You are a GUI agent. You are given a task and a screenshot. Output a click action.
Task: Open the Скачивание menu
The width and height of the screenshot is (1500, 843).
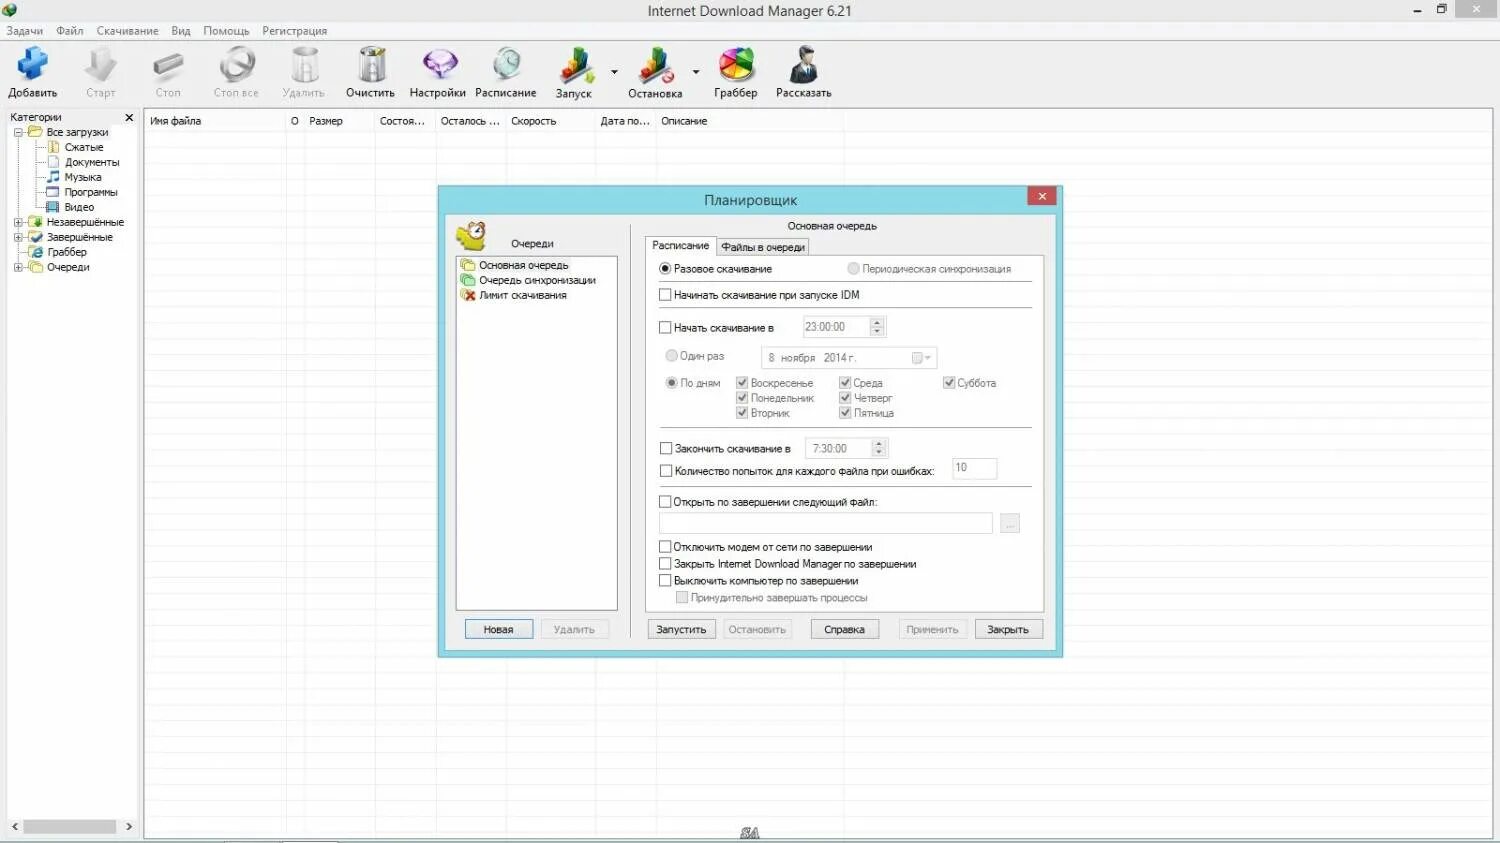click(x=126, y=30)
